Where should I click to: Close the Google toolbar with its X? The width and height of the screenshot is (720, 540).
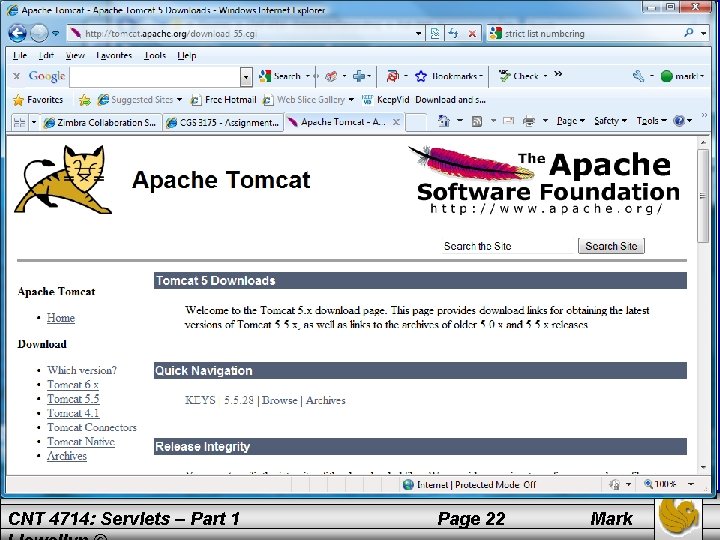tap(16, 76)
